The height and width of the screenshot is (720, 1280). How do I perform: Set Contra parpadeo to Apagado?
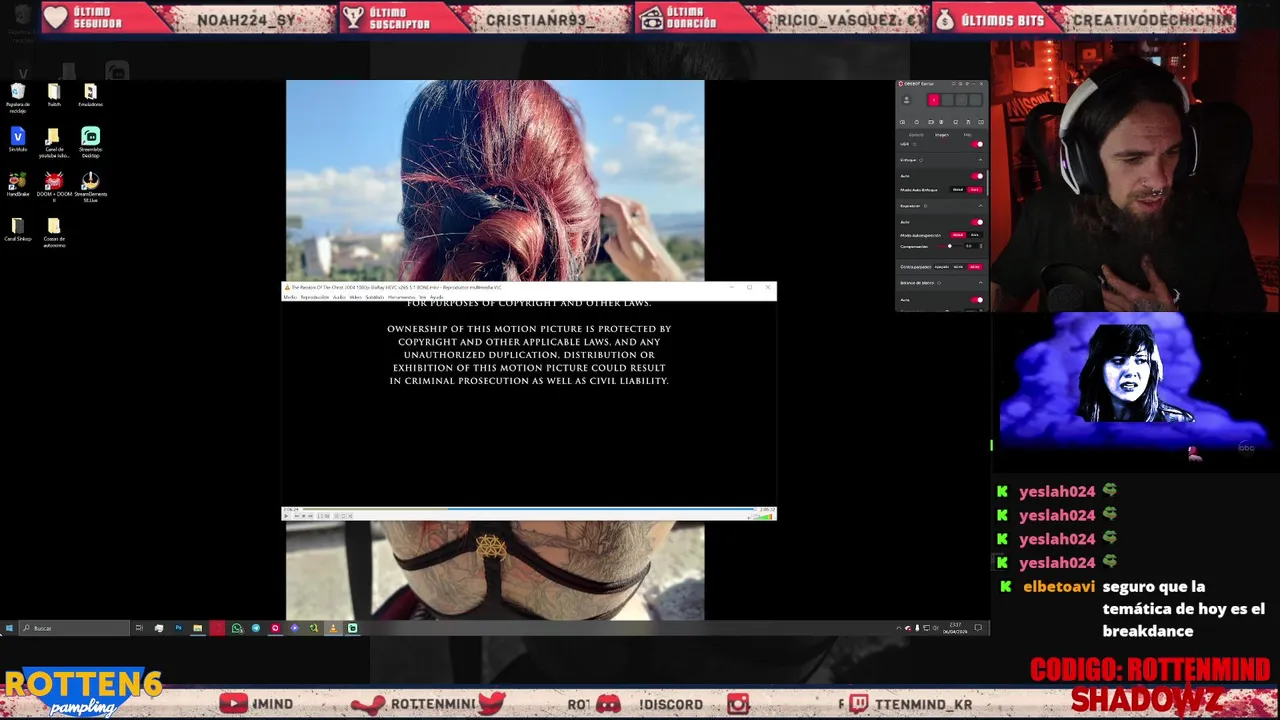point(942,267)
